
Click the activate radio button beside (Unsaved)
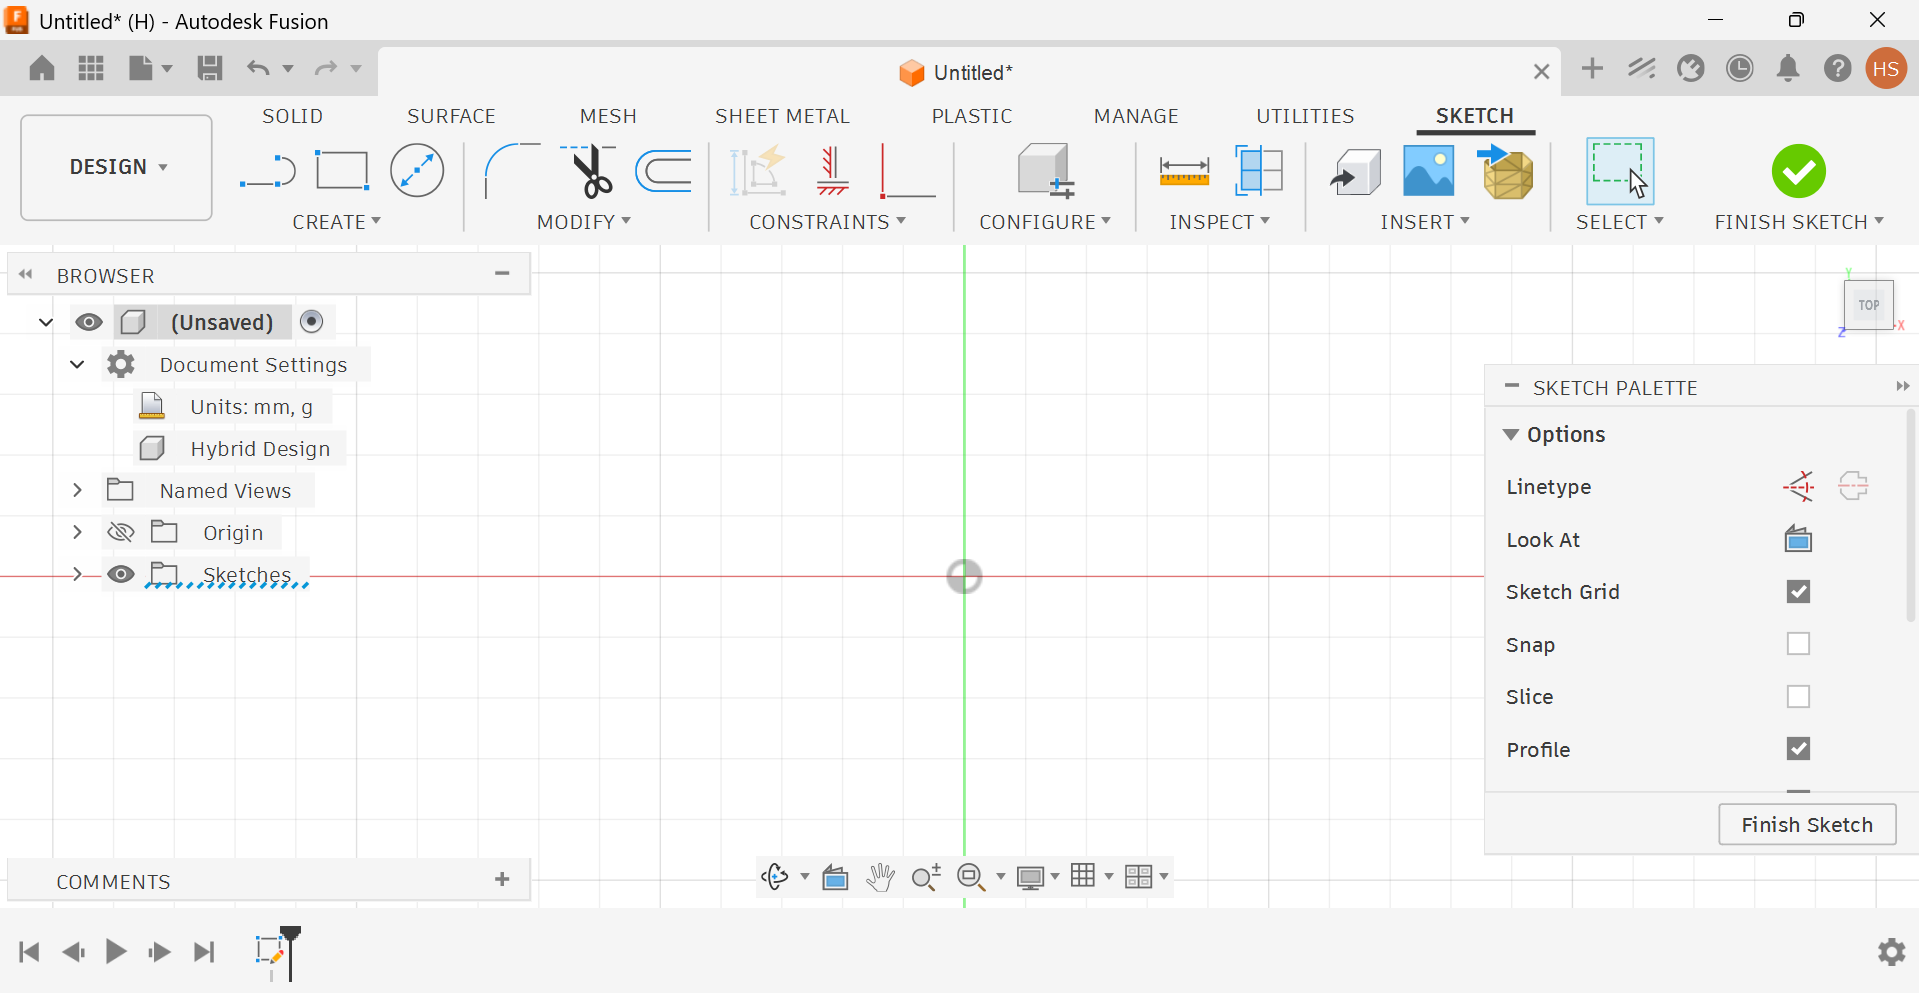coord(312,321)
